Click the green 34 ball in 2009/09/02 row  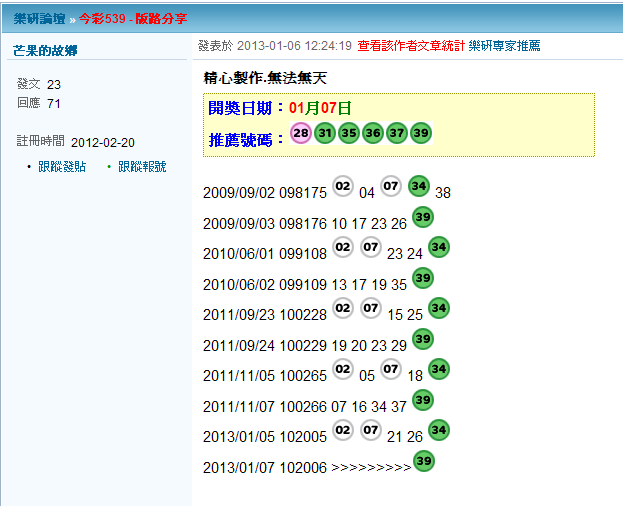[419, 186]
